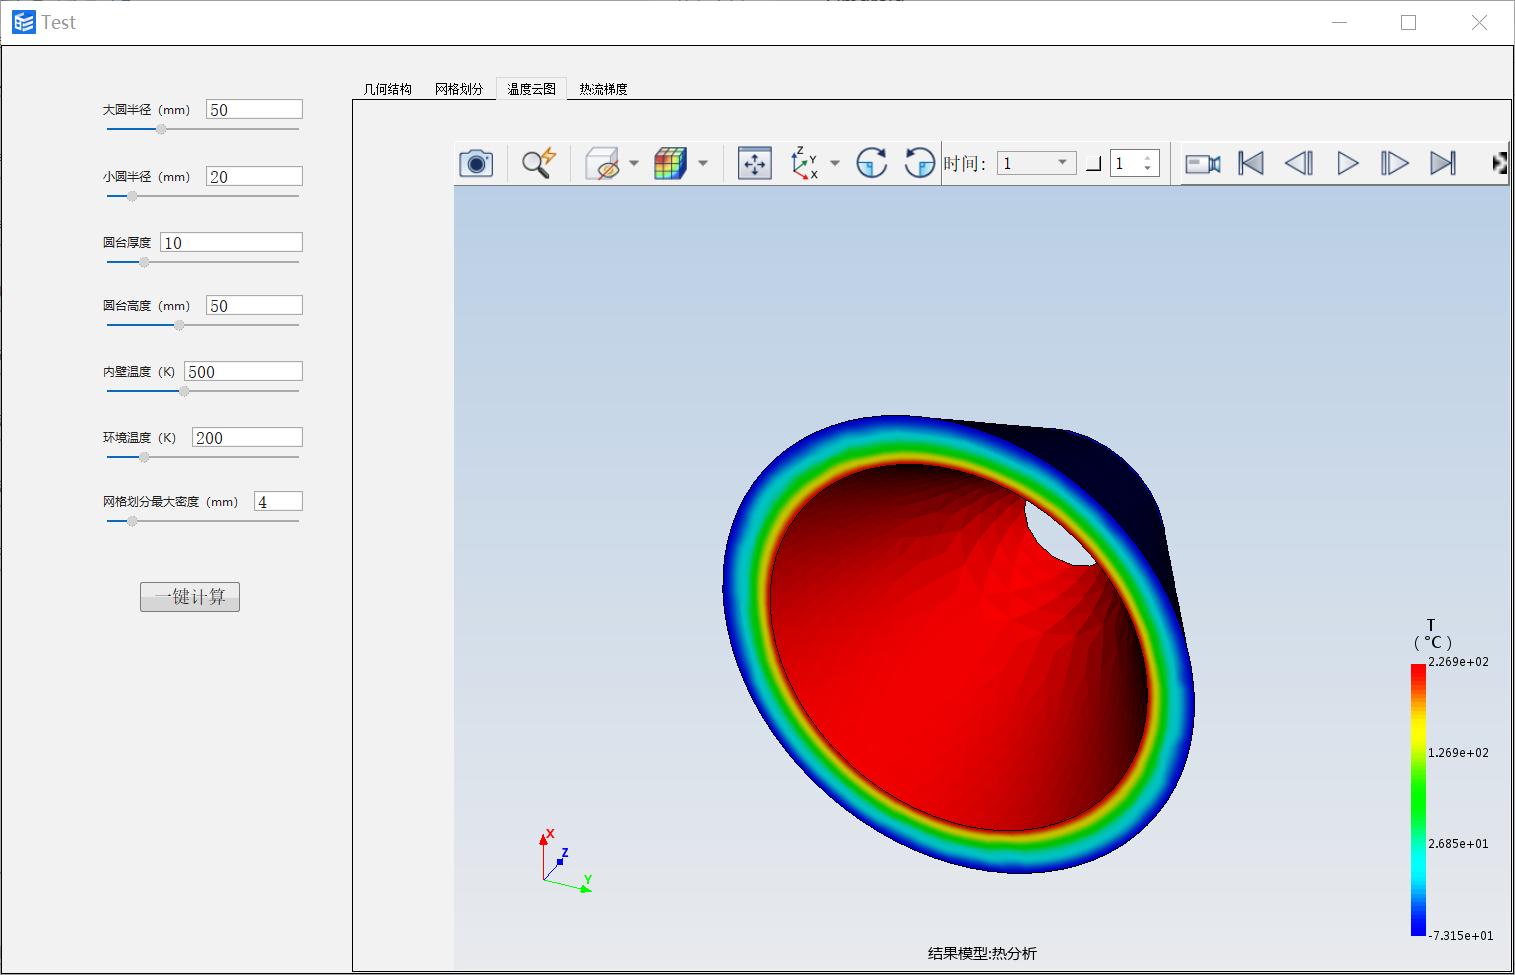Click the hide/show model visibility cube icon
1515x975 pixels.
tap(602, 163)
